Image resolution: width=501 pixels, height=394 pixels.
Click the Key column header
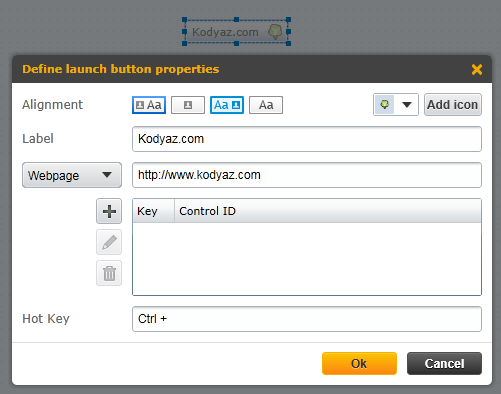tap(154, 211)
